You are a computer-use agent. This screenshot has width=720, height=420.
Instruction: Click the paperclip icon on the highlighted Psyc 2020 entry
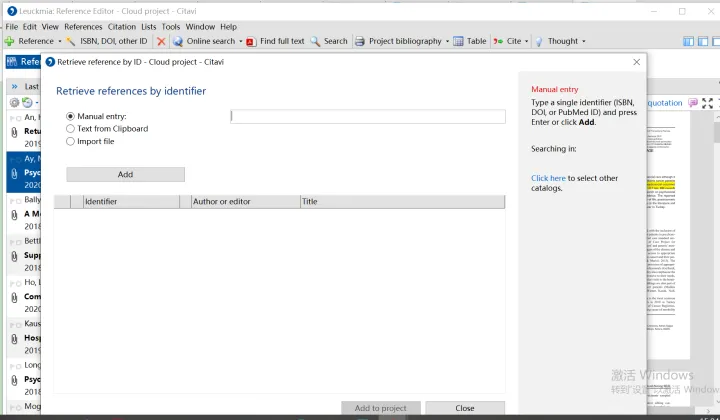14,174
